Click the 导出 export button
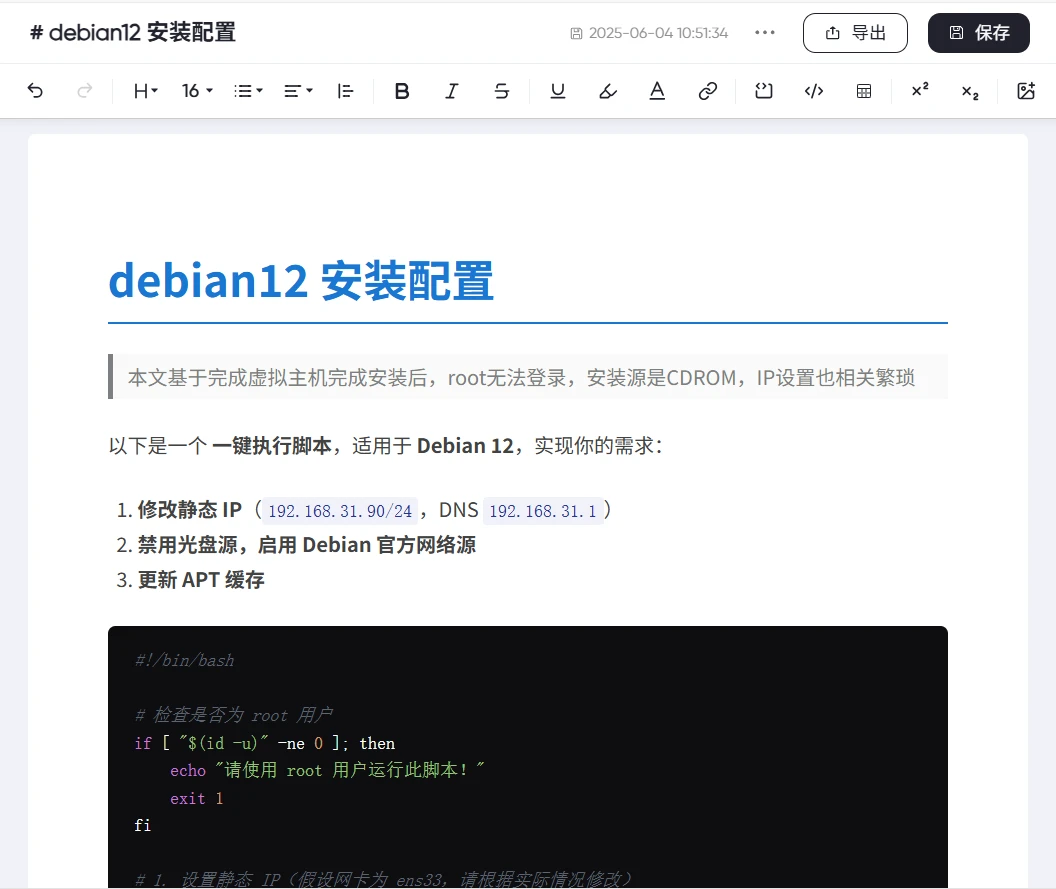Image resolution: width=1056 pixels, height=889 pixels. [x=855, y=33]
